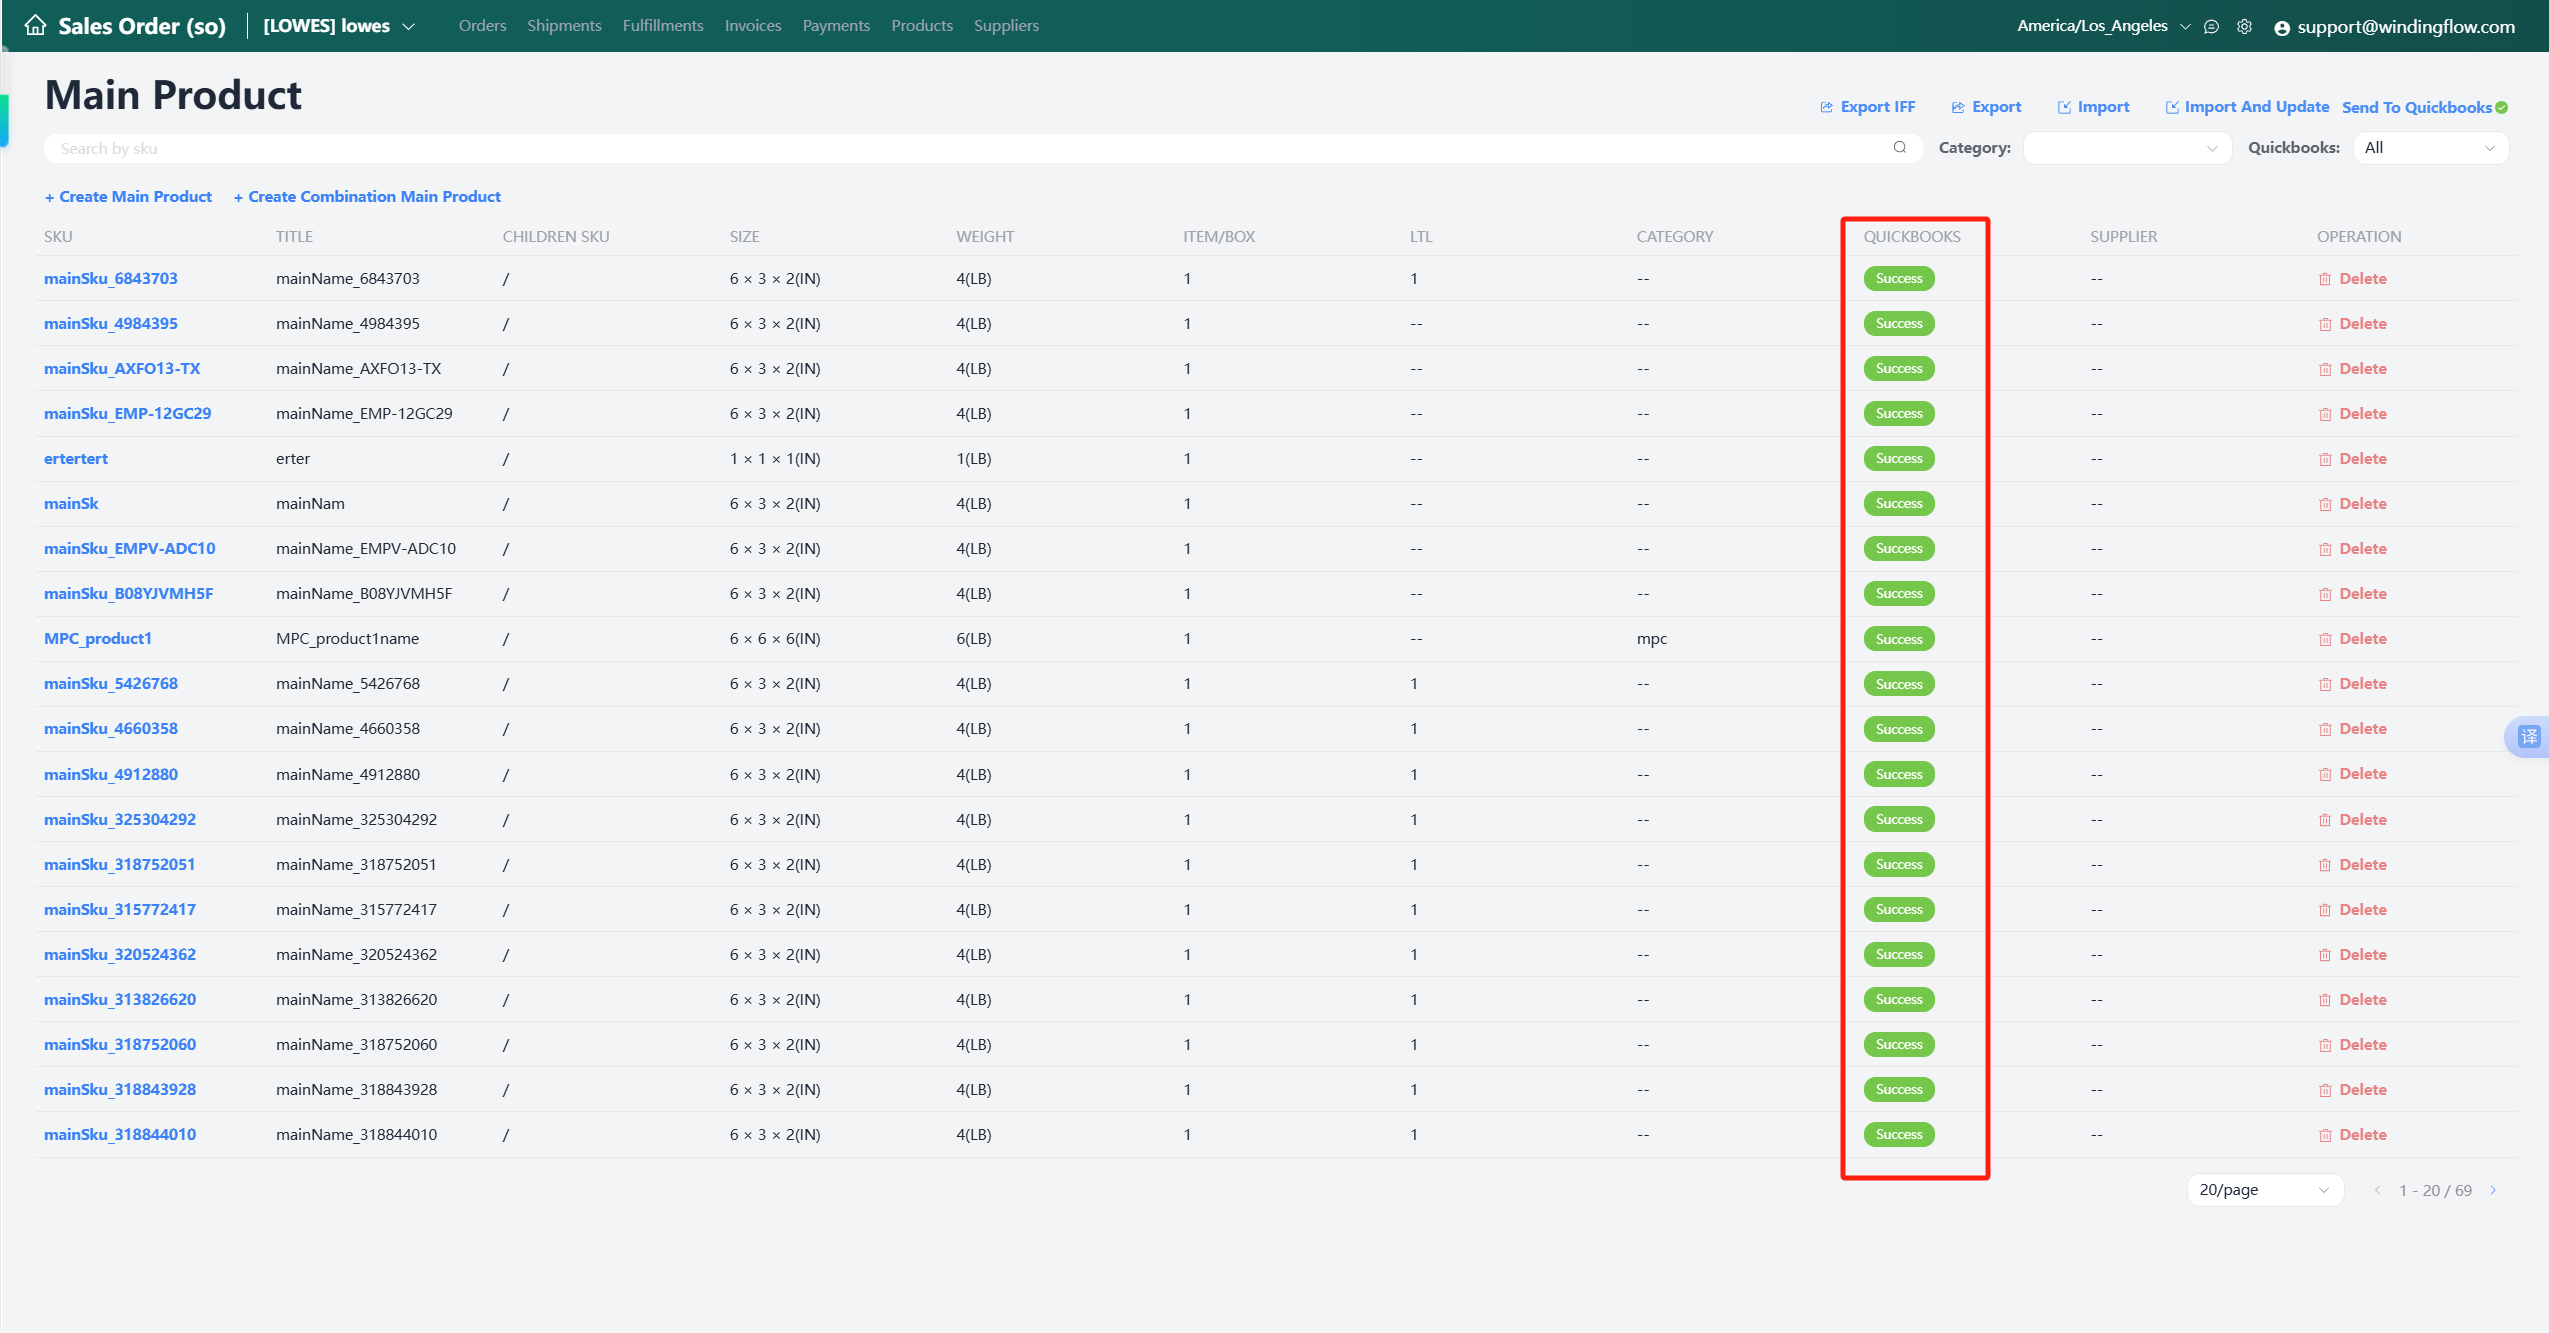Viewport: 2549px width, 1333px height.
Task: Open the Shipments menu
Action: click(x=564, y=26)
